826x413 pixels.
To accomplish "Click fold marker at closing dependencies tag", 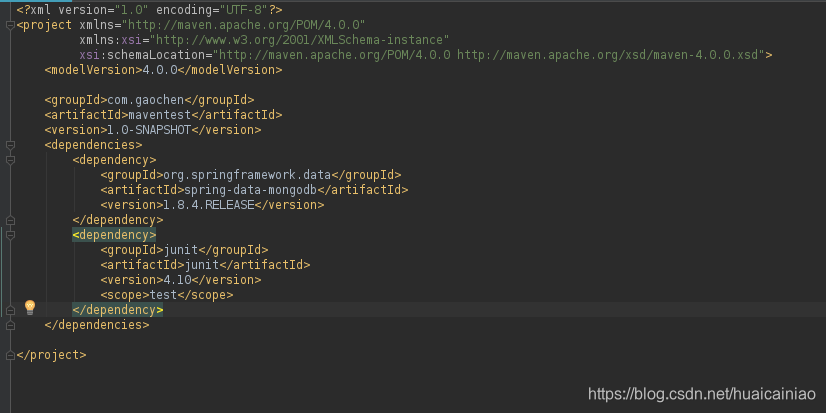I will (10, 326).
